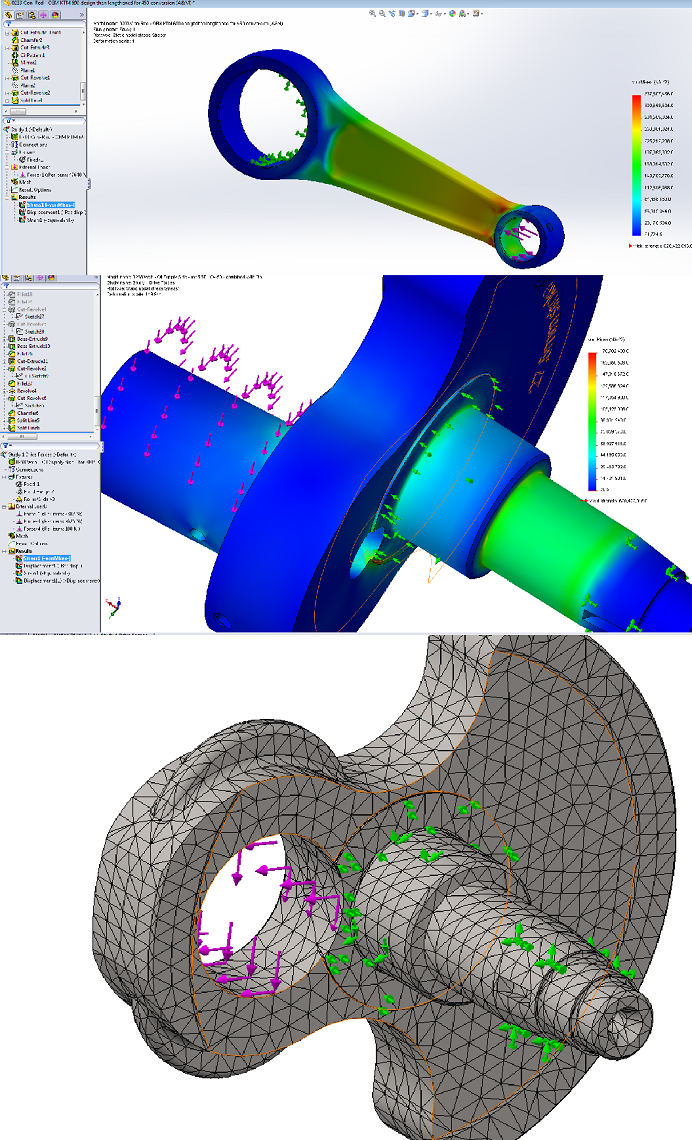Collapse External Loads node in crankshaft study

click(x=4, y=507)
